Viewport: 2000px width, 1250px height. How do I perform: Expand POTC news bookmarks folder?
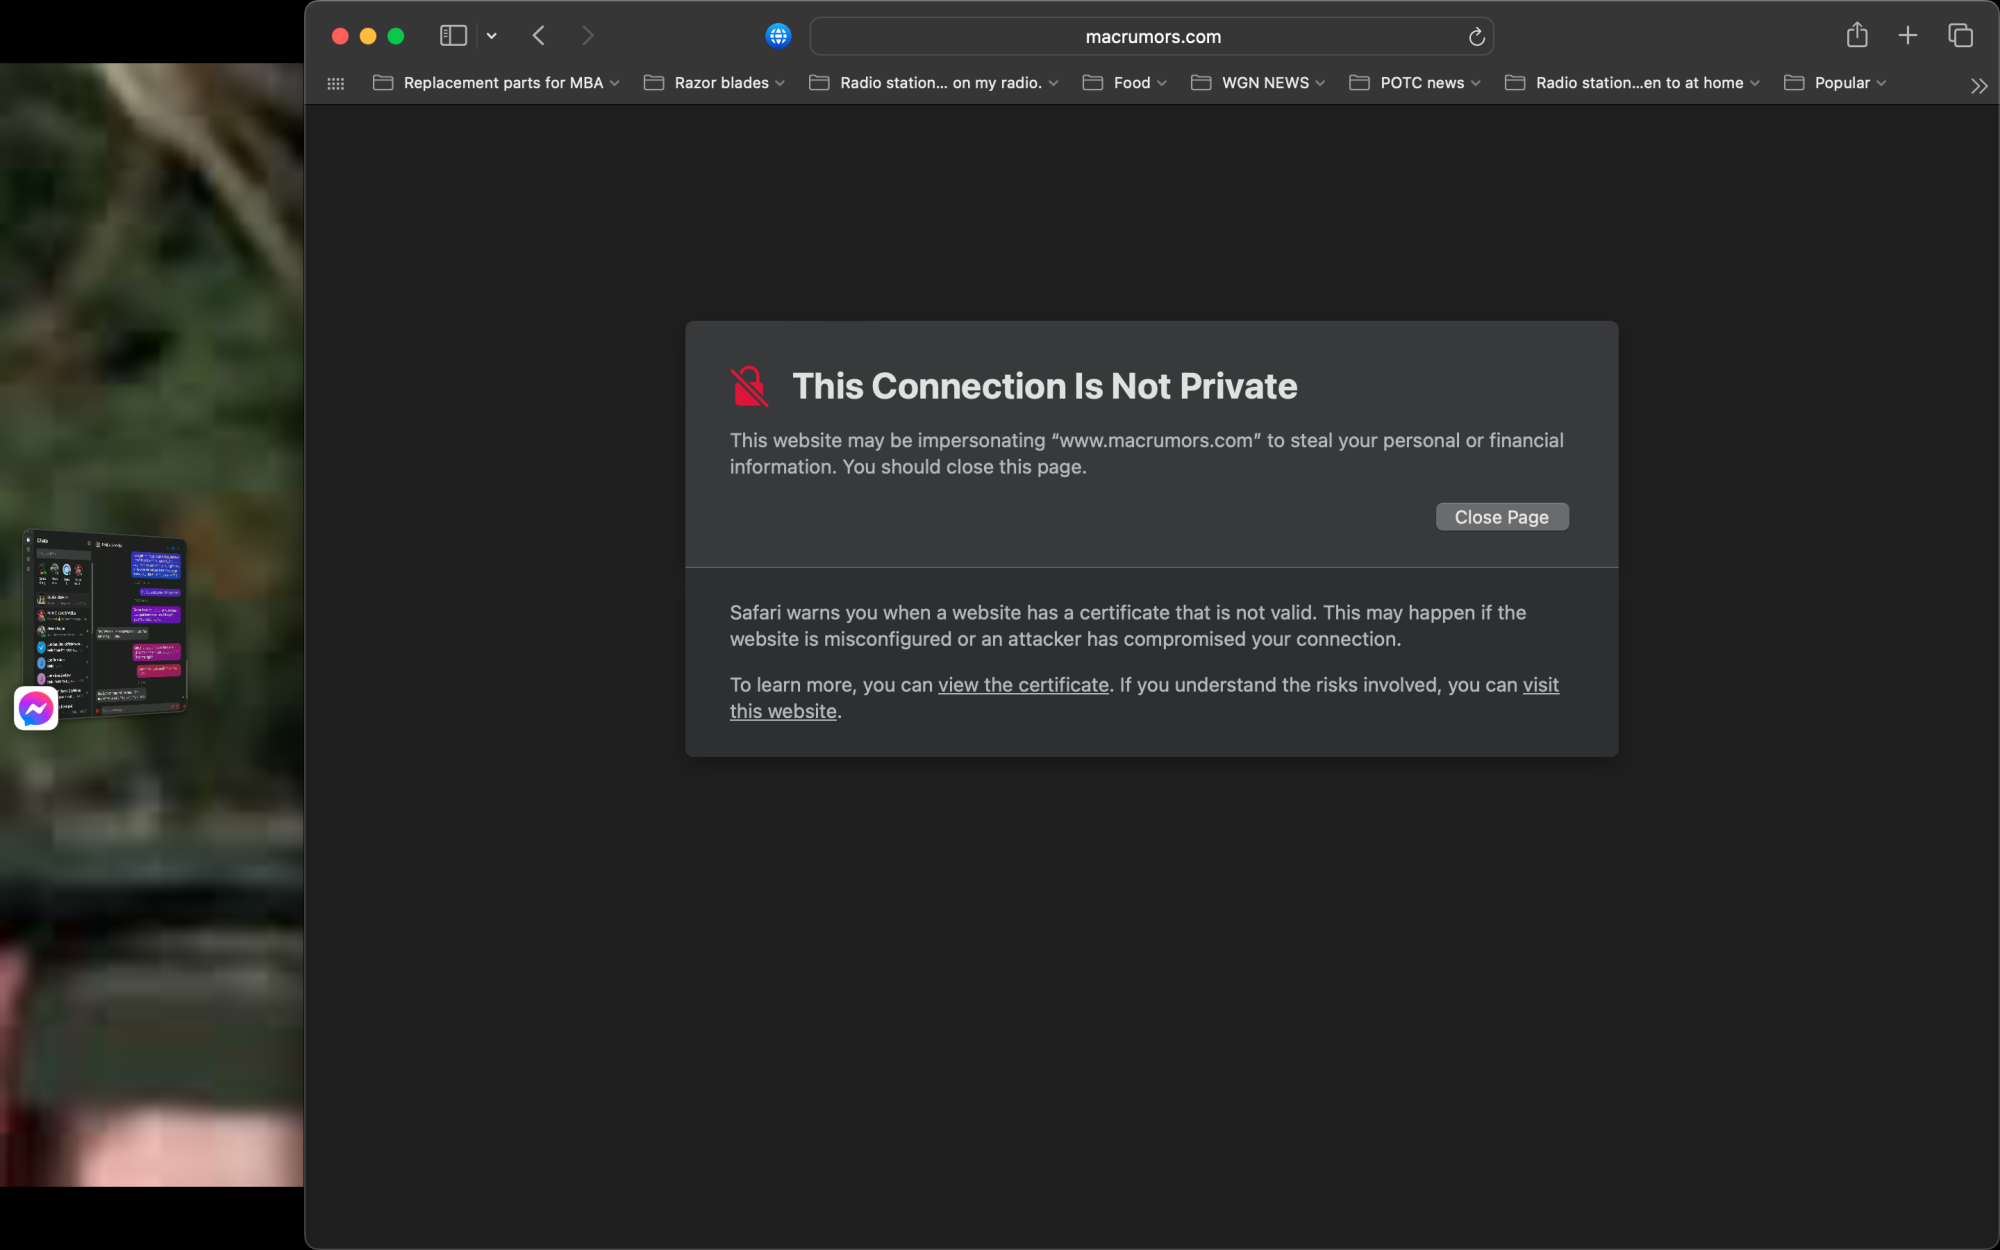[1415, 83]
